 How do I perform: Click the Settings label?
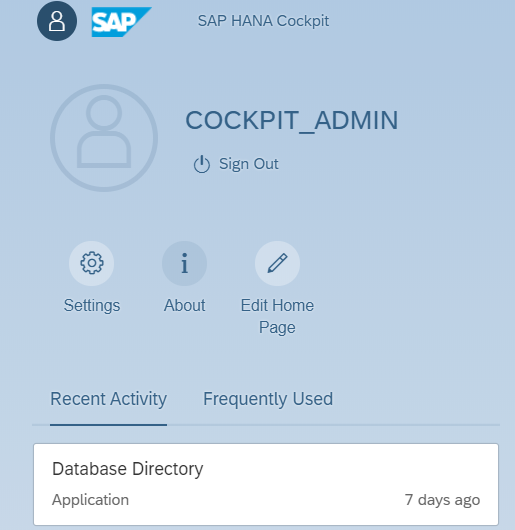click(92, 306)
